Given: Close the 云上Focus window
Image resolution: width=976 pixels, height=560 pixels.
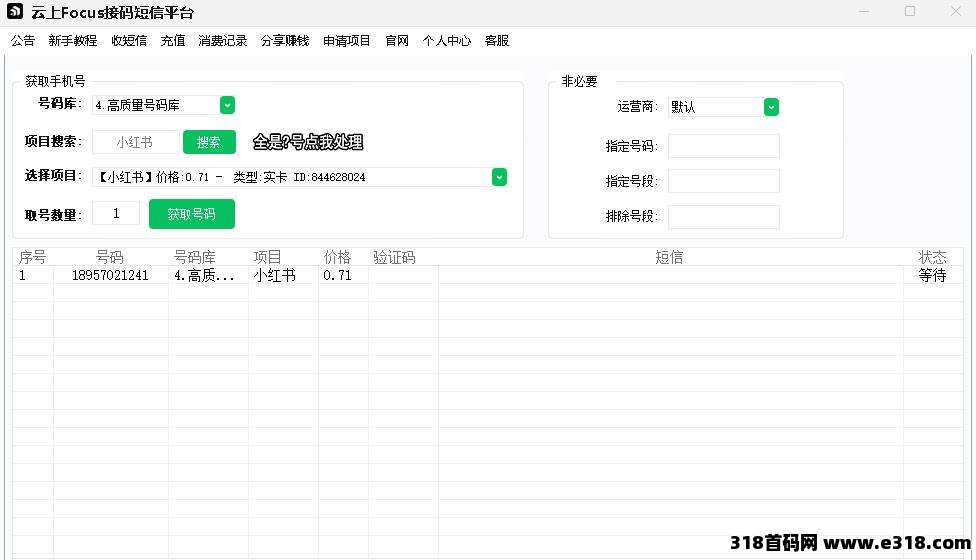Looking at the screenshot, I should [x=956, y=11].
